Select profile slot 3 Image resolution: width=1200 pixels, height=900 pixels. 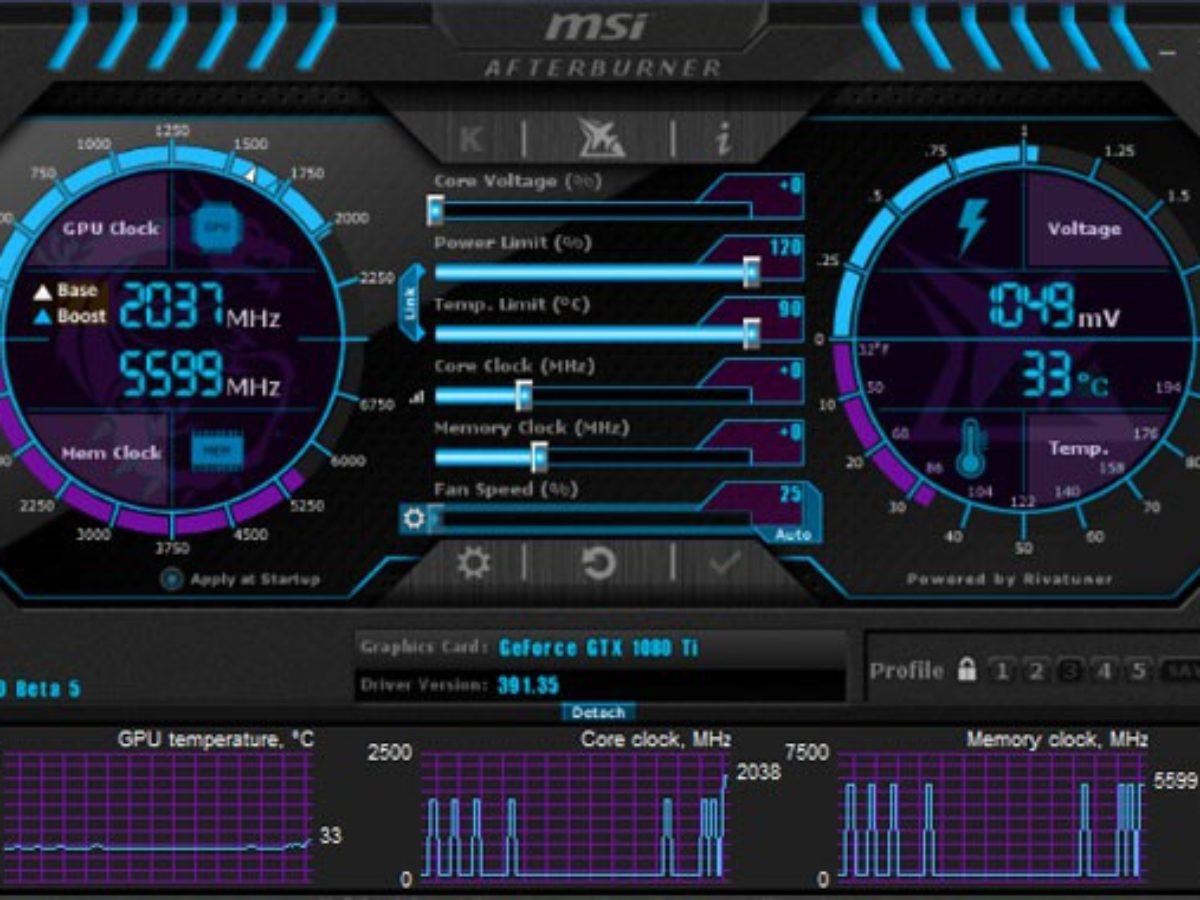pyautogui.click(x=1070, y=671)
